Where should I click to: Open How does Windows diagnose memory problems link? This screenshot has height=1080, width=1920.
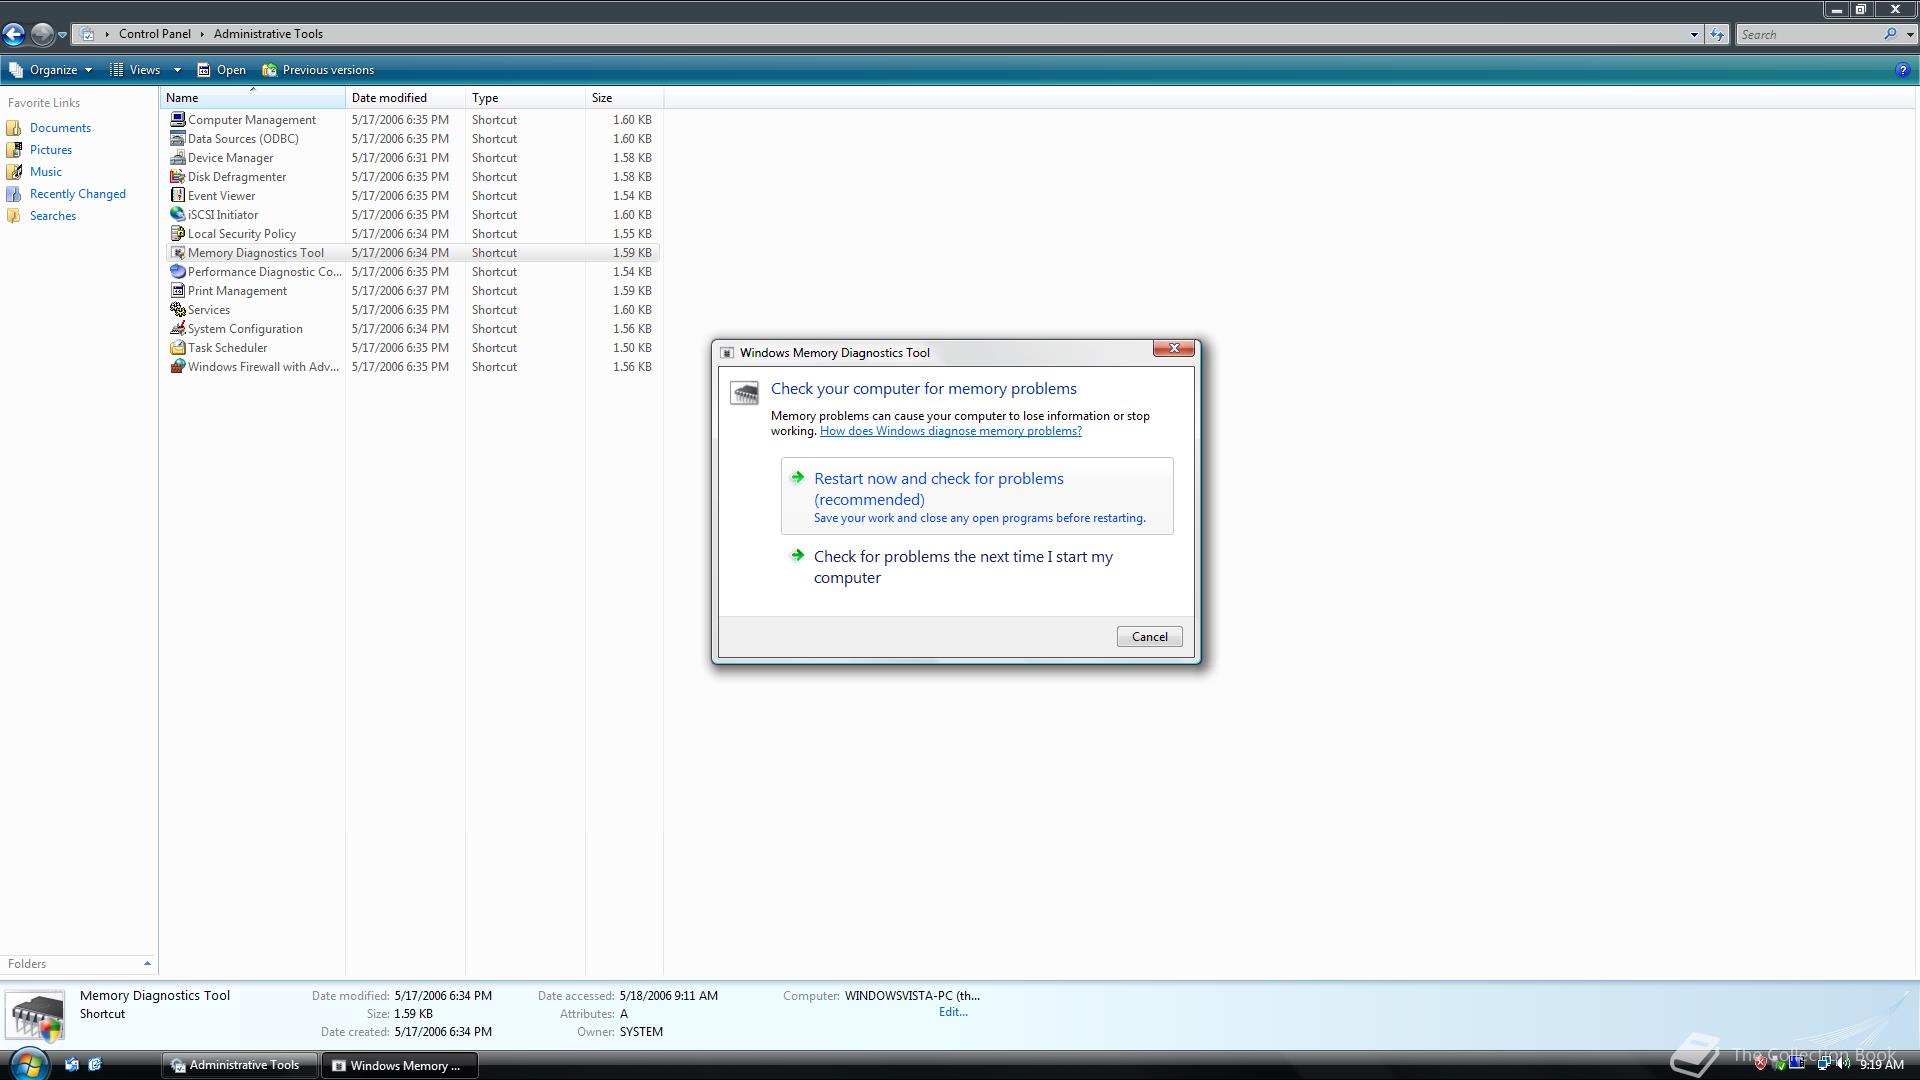click(x=950, y=431)
